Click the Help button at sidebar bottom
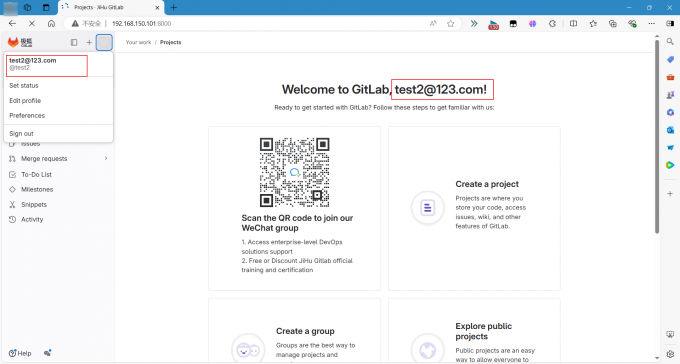The image size is (680, 364). point(20,353)
